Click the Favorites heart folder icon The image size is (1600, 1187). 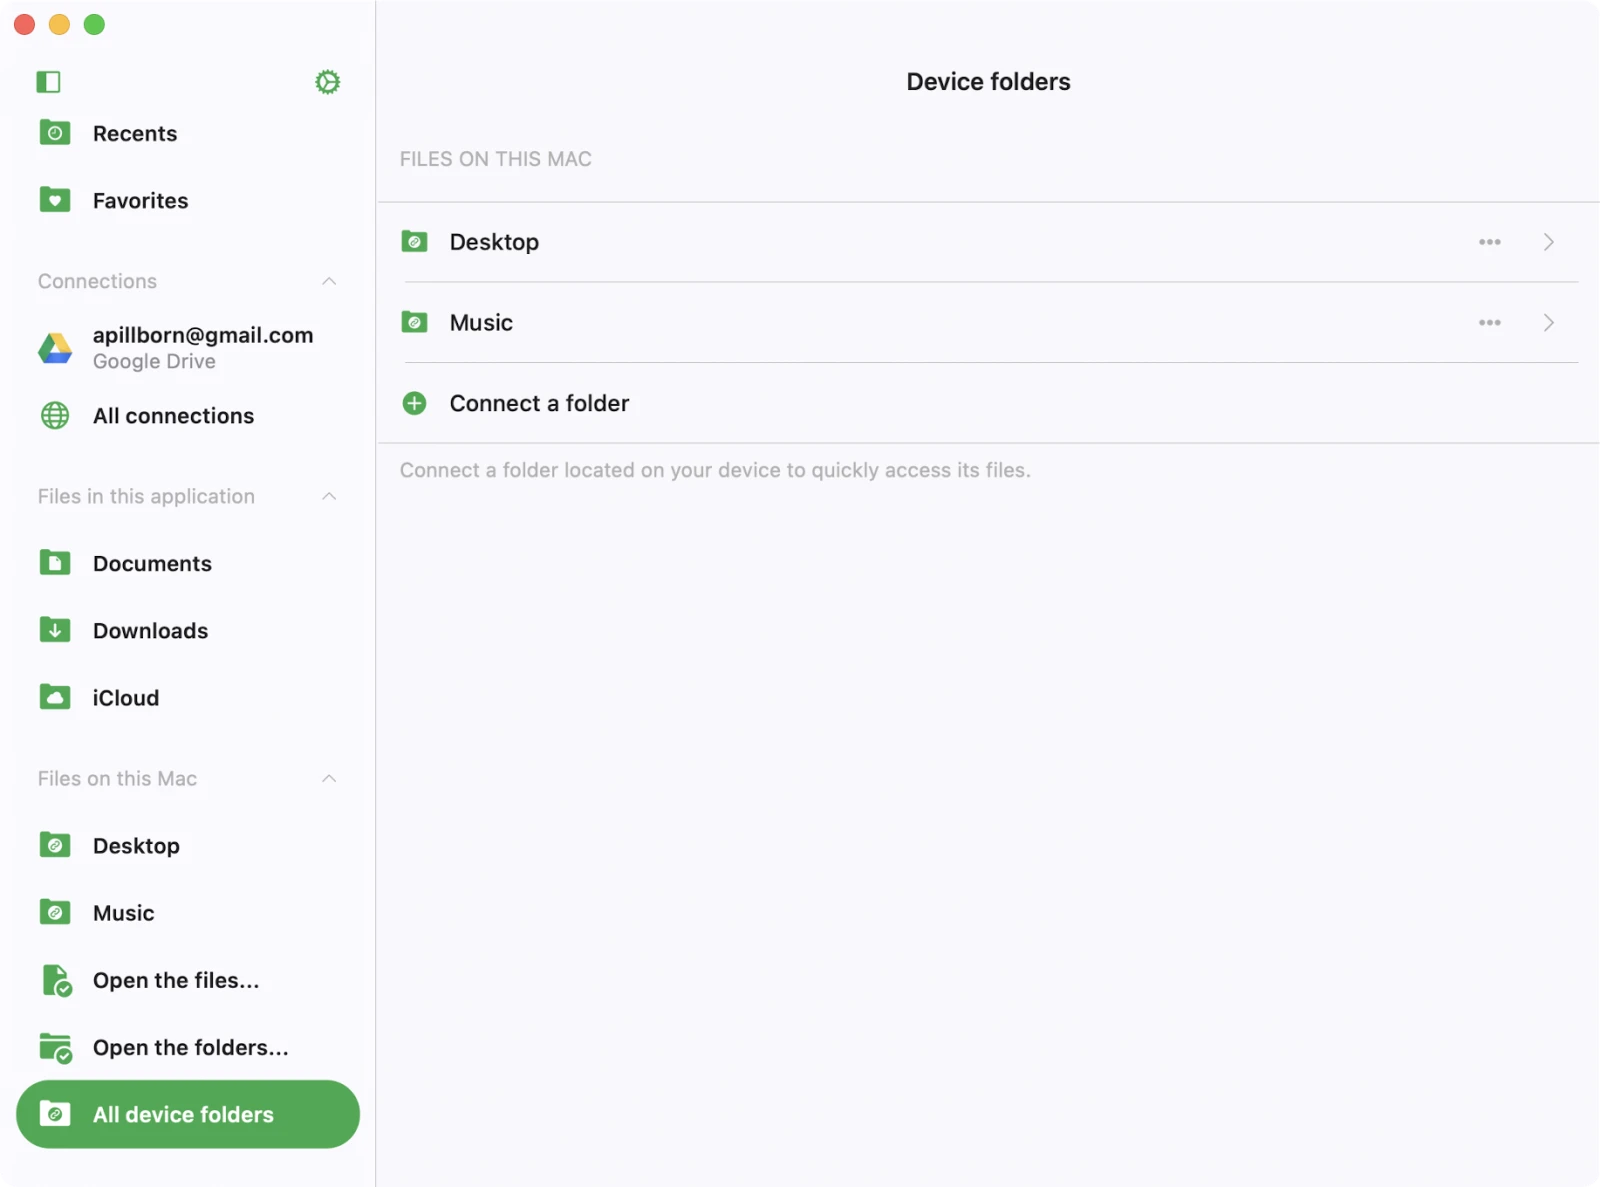tap(55, 200)
